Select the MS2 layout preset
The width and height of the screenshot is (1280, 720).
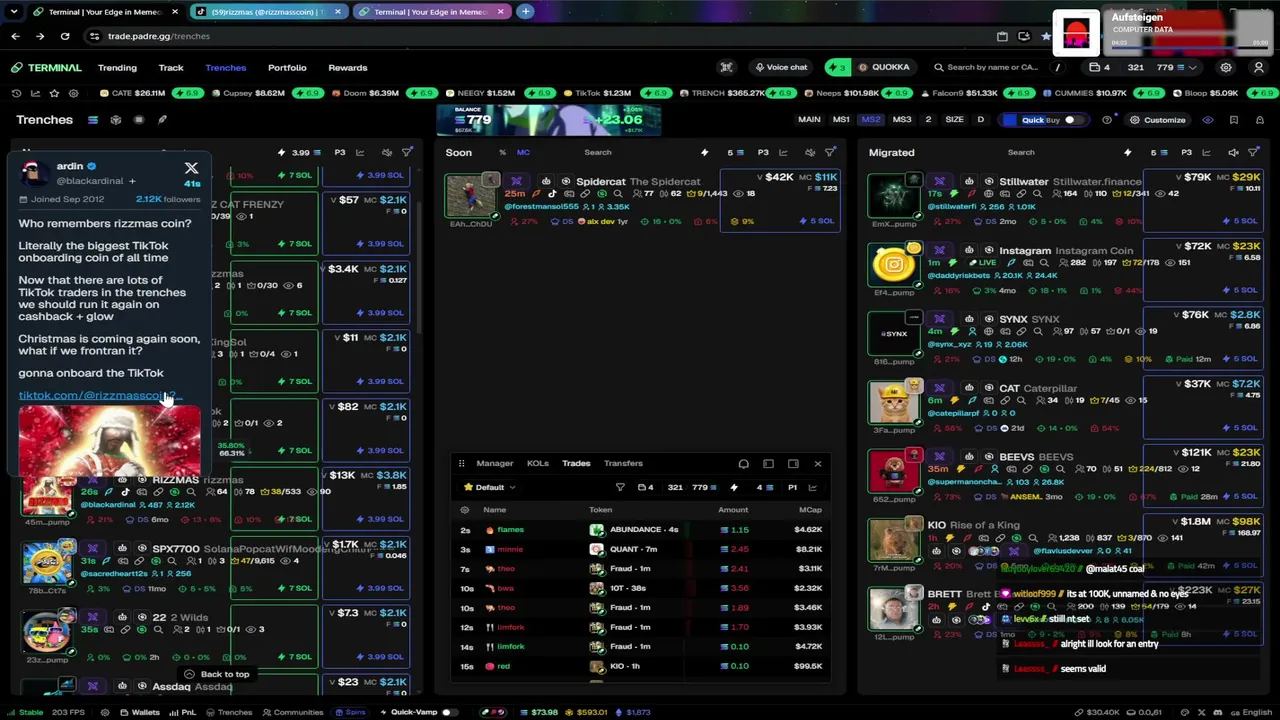pyautogui.click(x=871, y=120)
